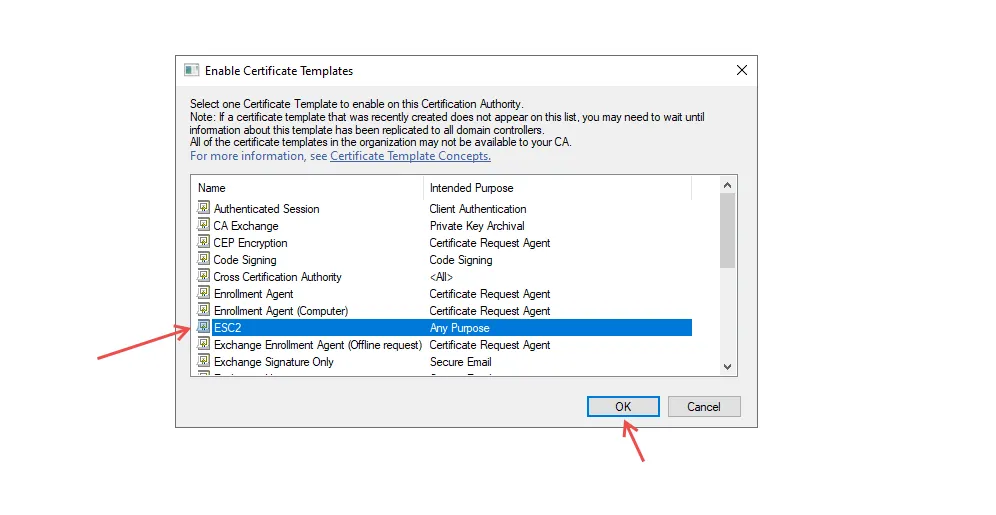The image size is (996, 515).
Task: Click the dialog title bar icon
Action: pos(191,71)
